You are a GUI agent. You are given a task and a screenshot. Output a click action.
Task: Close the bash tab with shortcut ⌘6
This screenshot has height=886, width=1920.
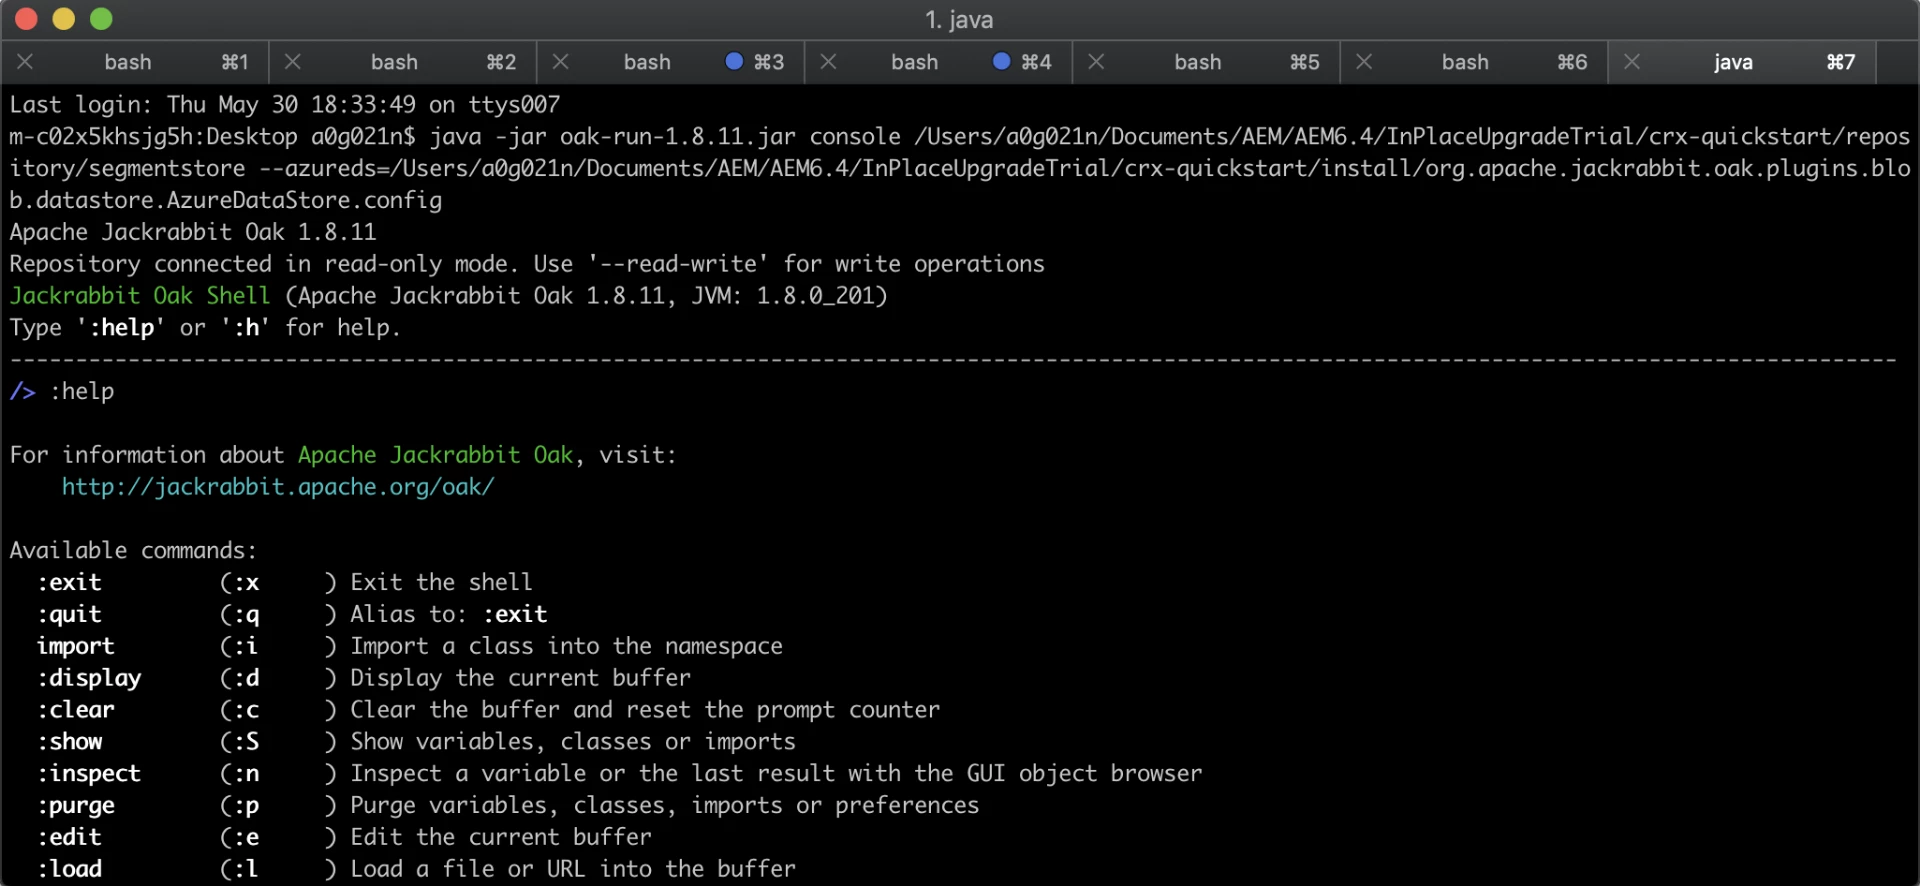1364,62
